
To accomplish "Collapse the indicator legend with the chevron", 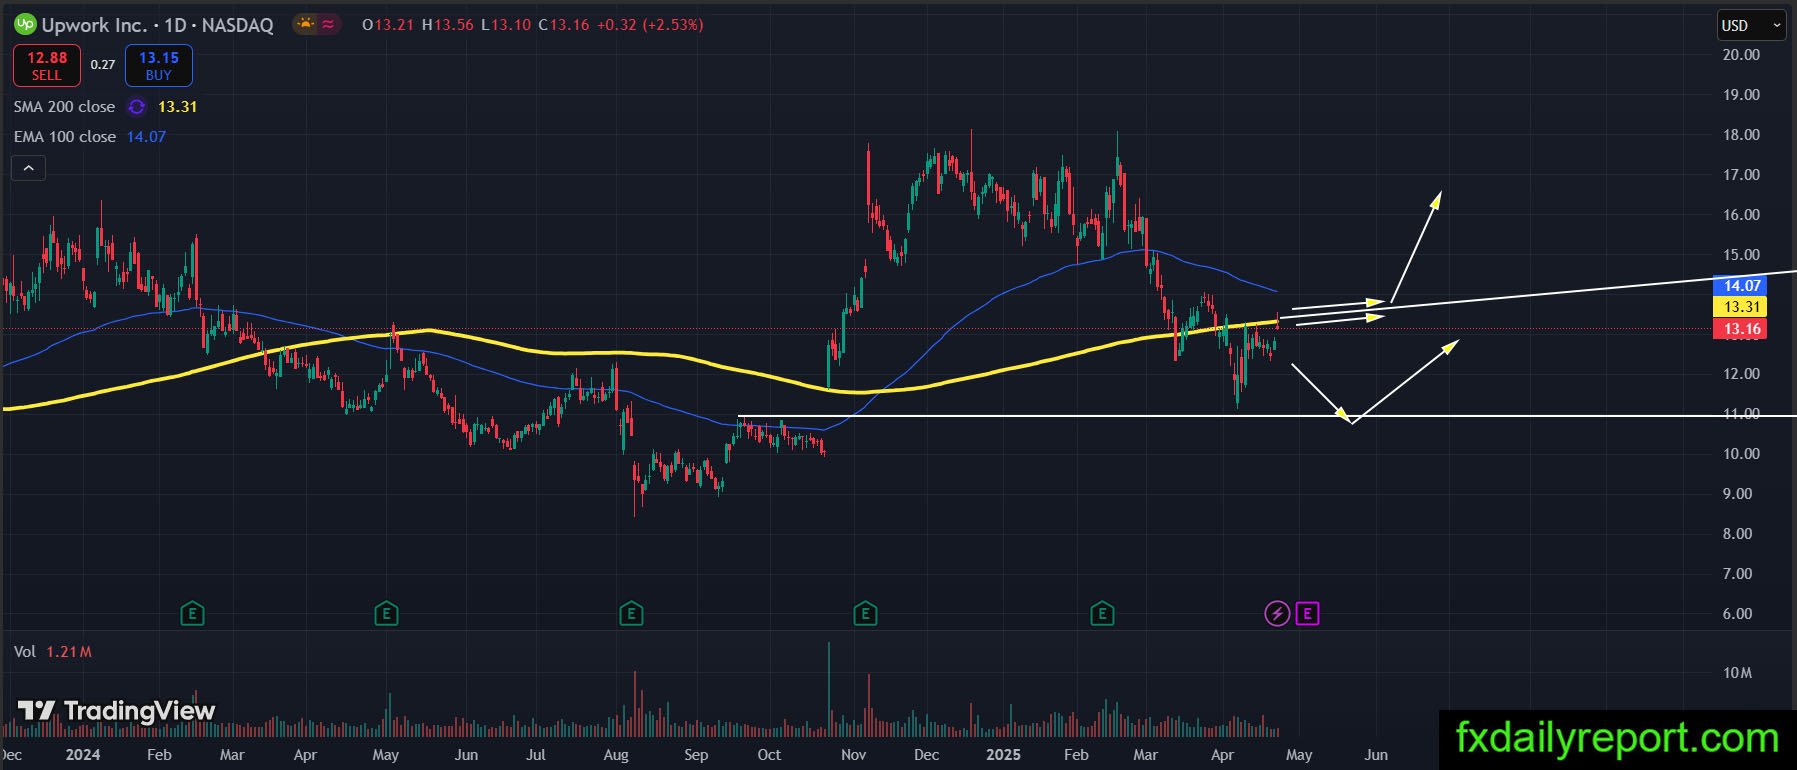I will [28, 169].
